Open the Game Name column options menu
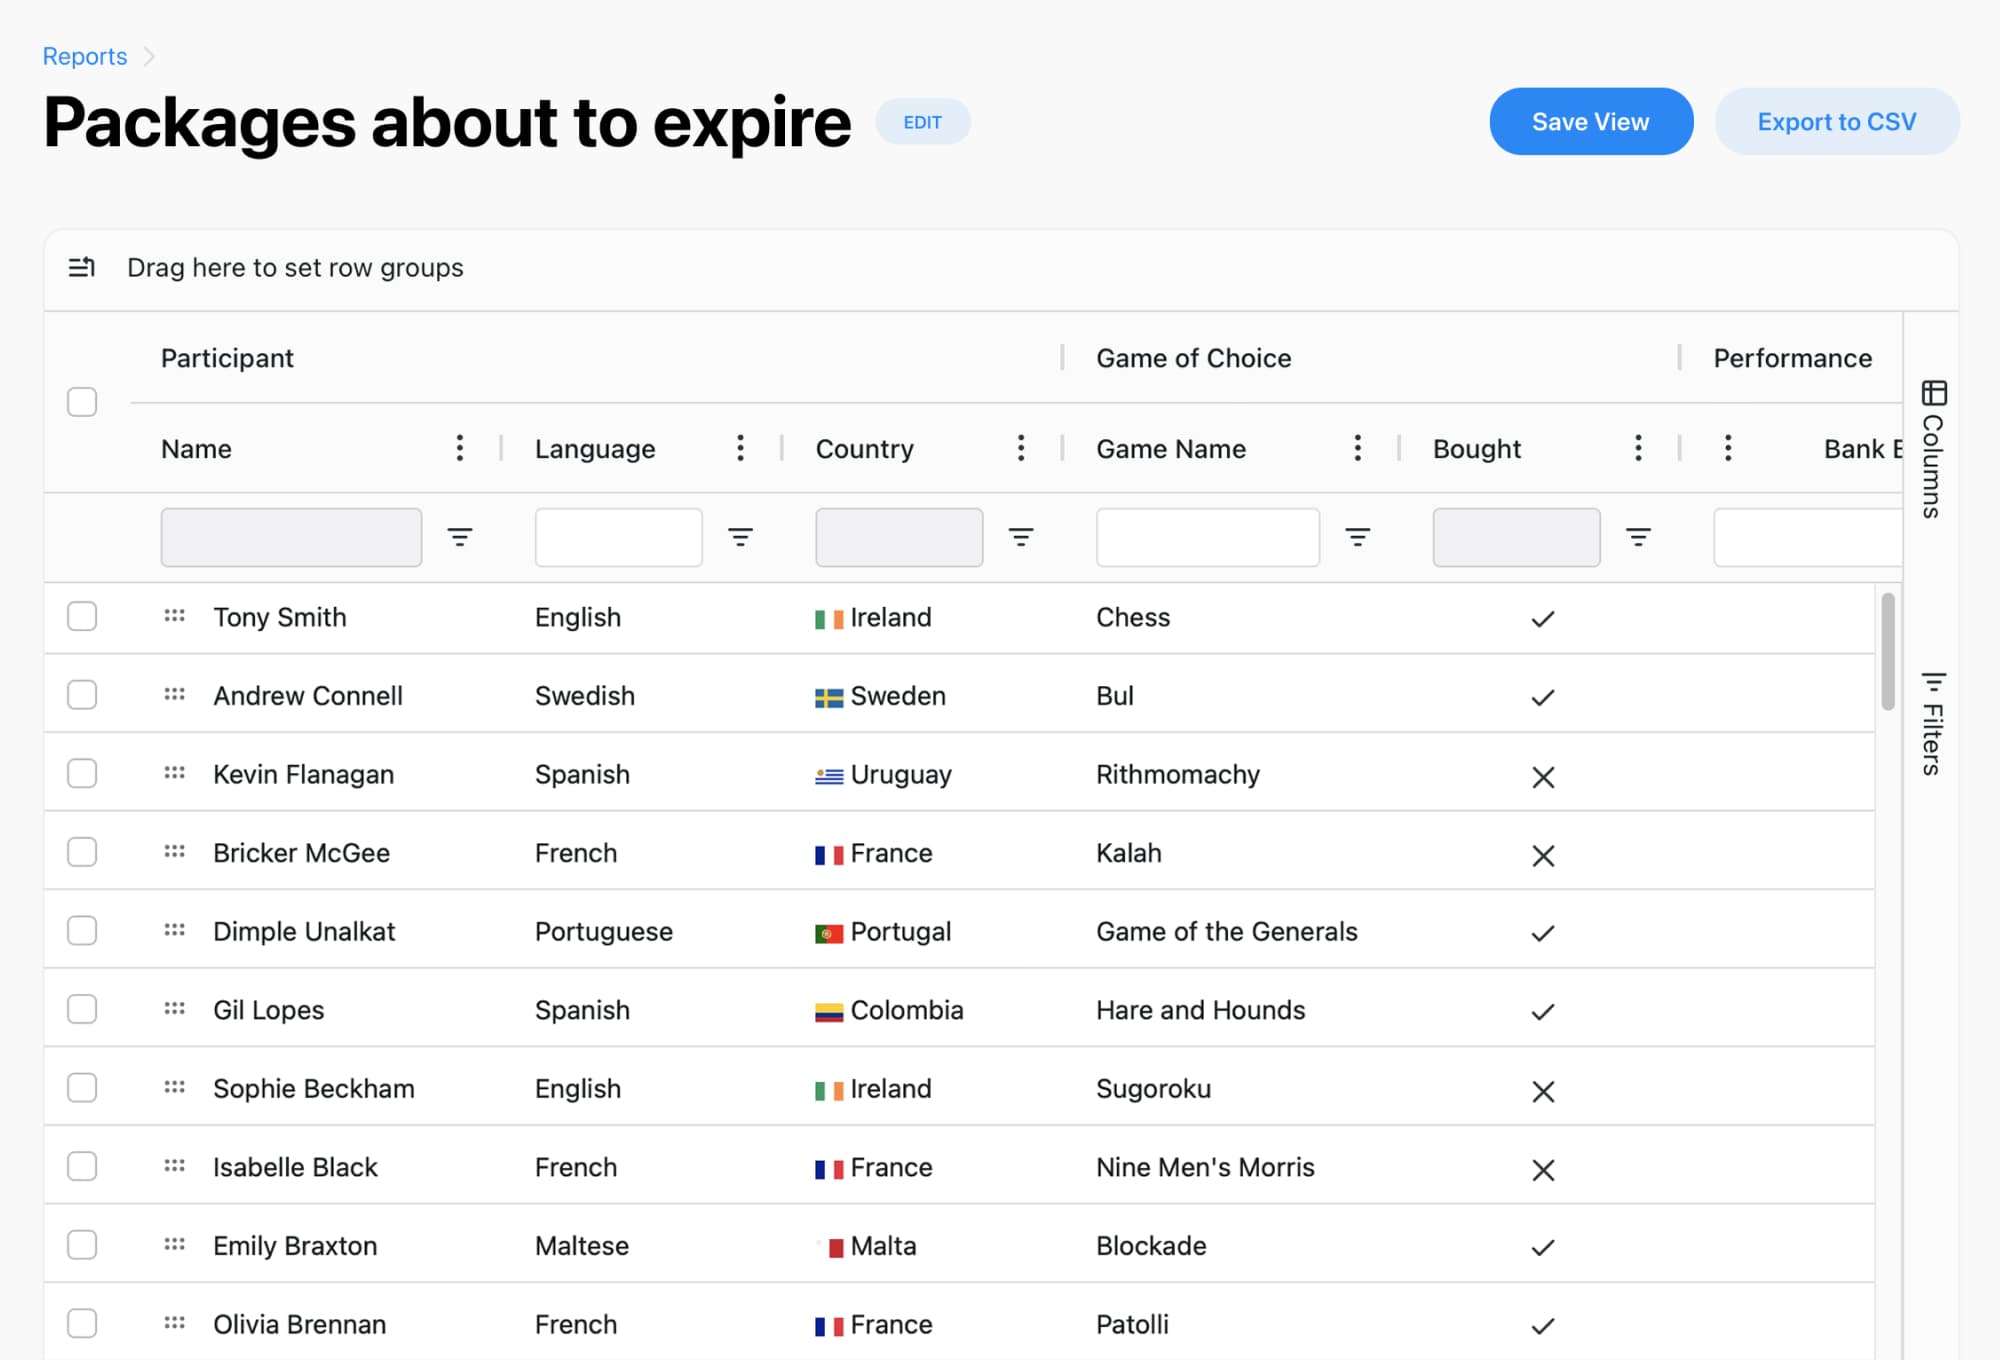The height and width of the screenshot is (1360, 2000). tap(1357, 448)
